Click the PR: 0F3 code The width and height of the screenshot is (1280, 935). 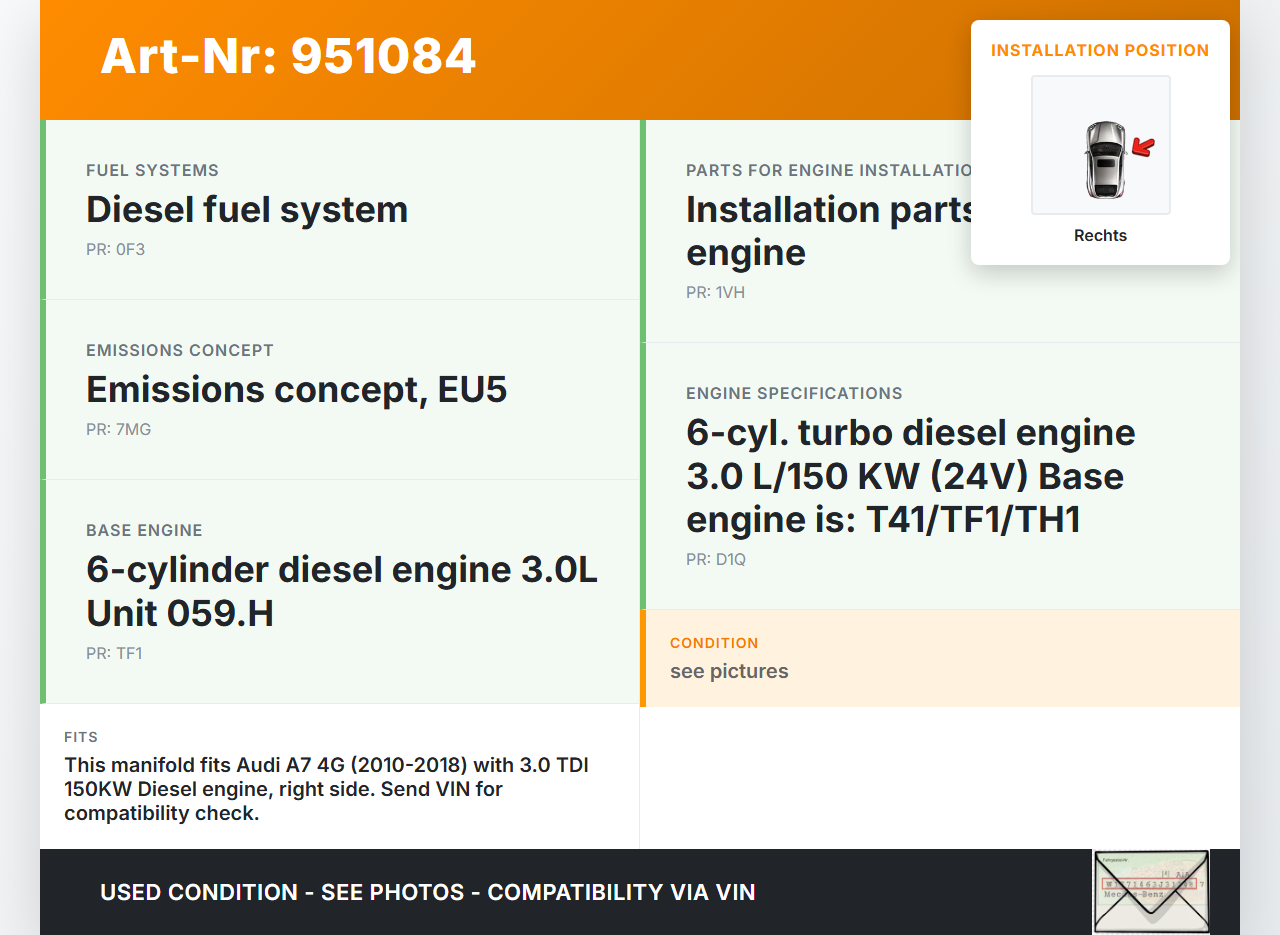(x=115, y=249)
